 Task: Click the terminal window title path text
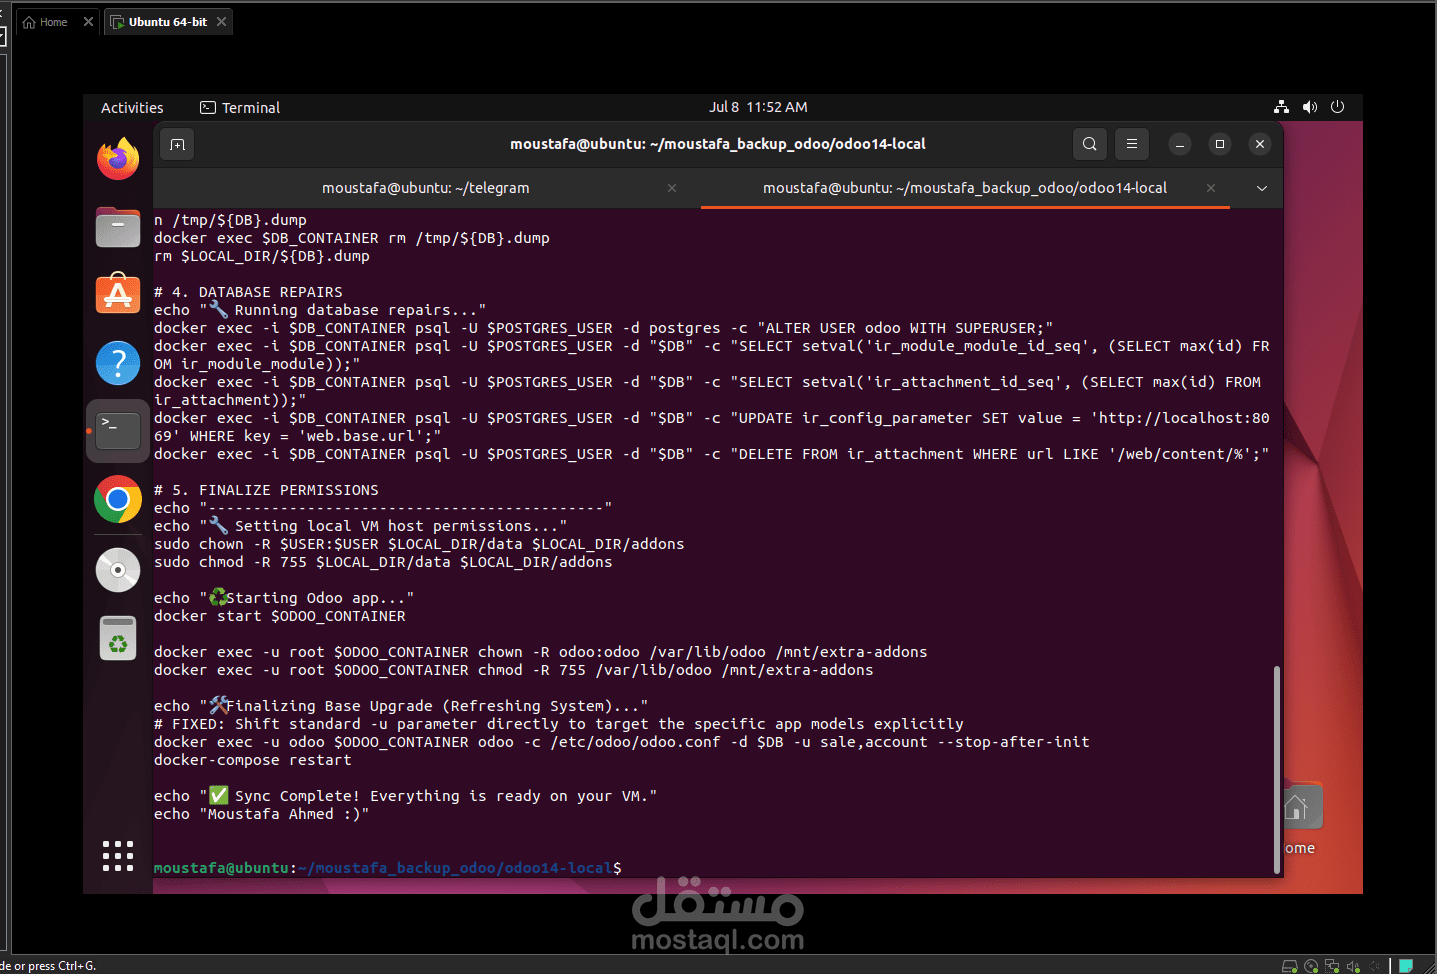point(718,144)
